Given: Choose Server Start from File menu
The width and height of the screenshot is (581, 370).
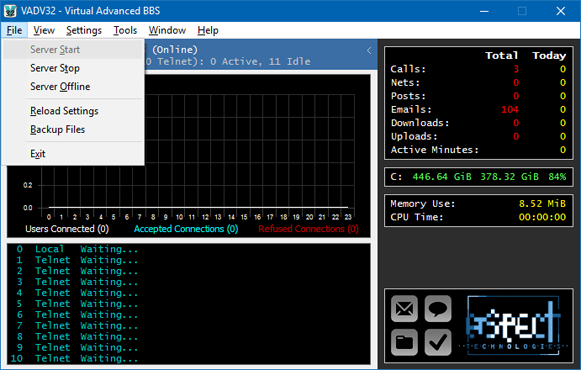Looking at the screenshot, I should (73, 50).
